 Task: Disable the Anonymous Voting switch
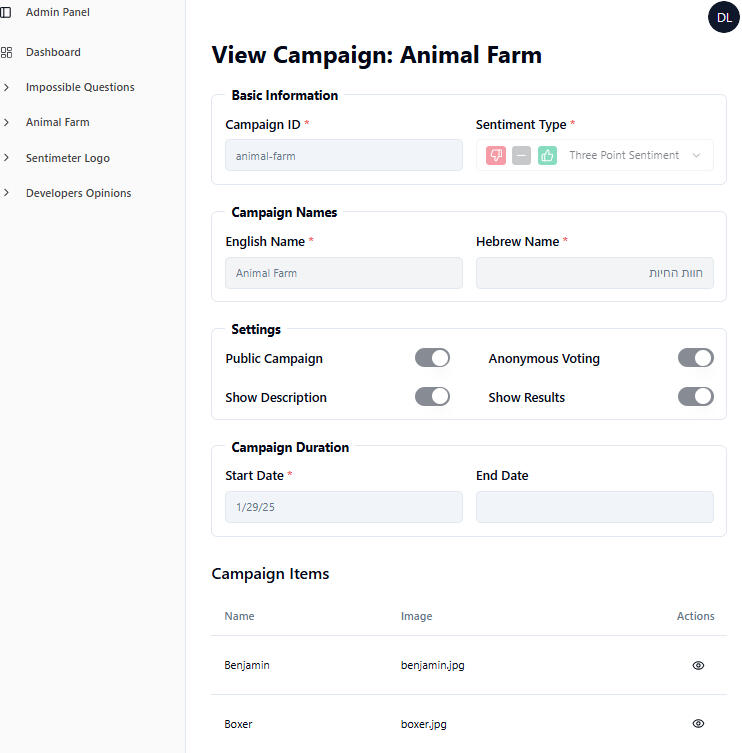(695, 358)
